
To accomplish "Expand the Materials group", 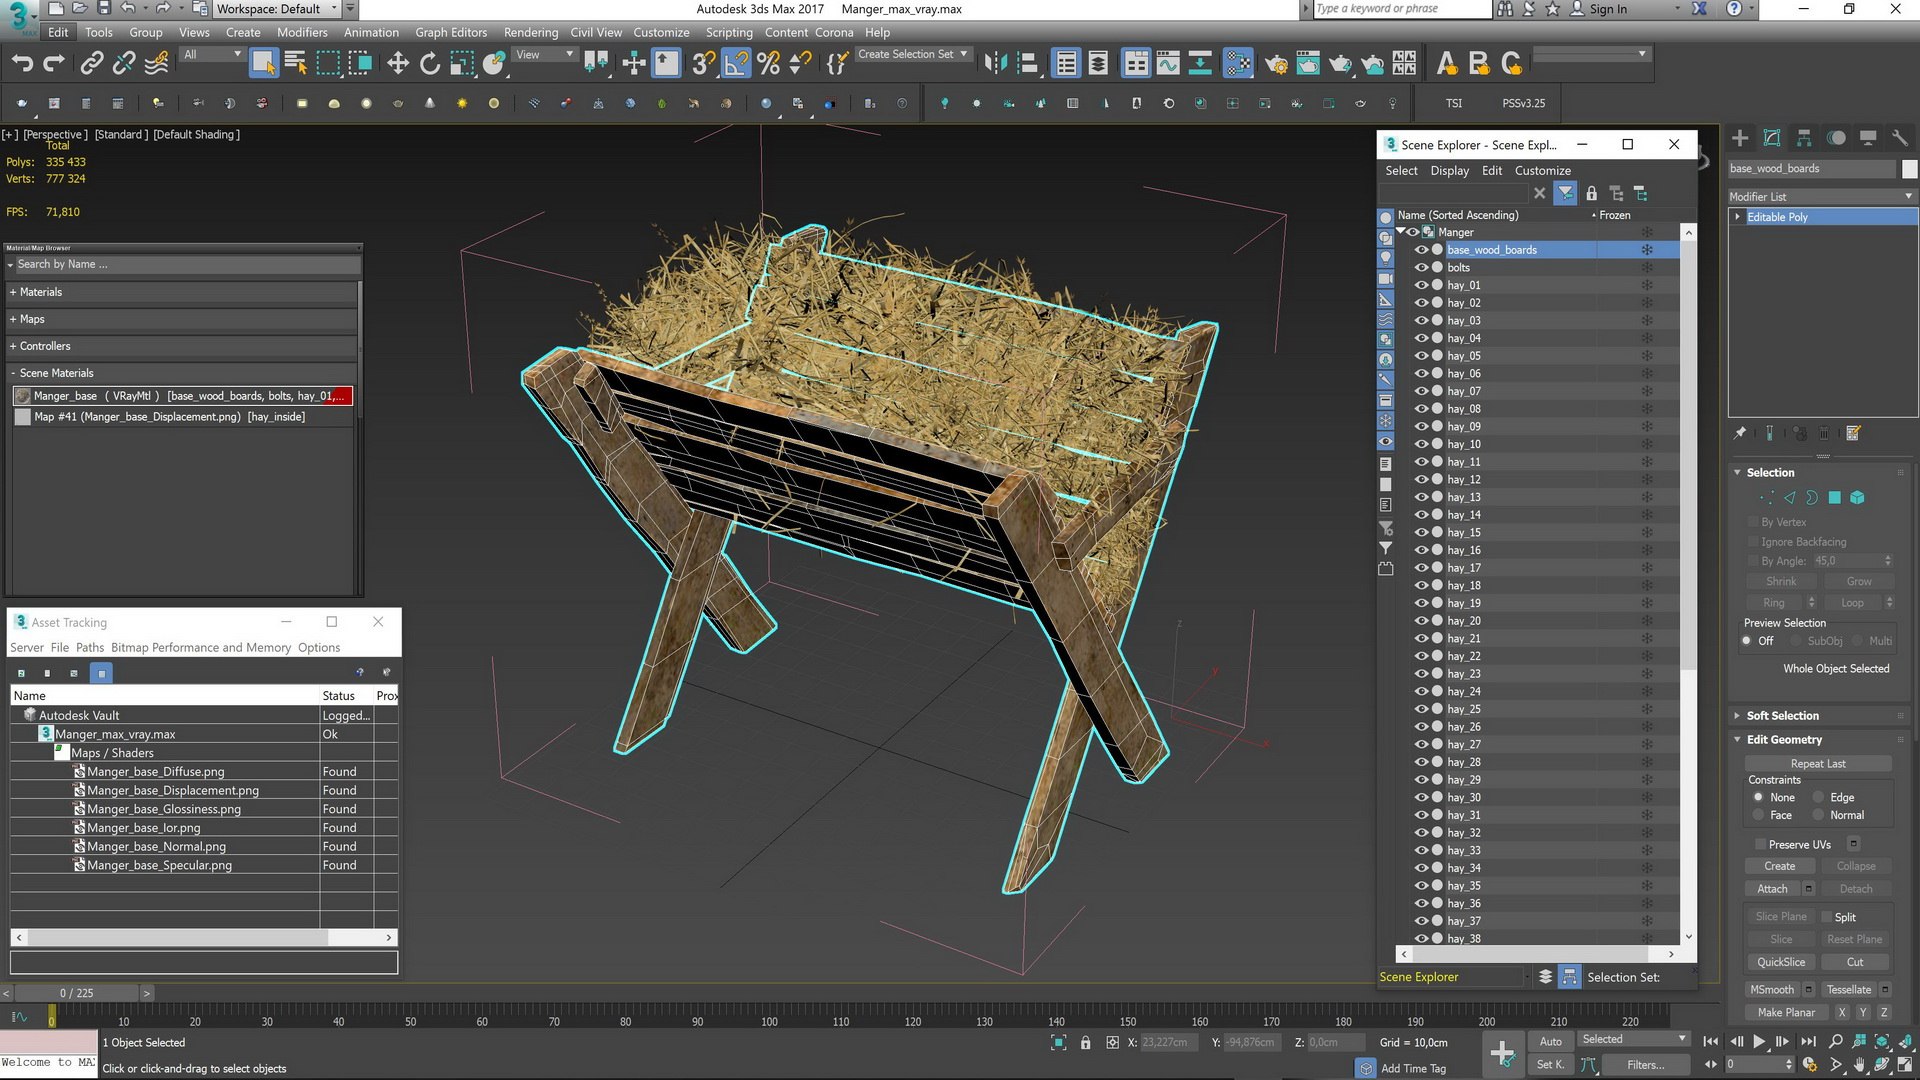I will click(13, 292).
